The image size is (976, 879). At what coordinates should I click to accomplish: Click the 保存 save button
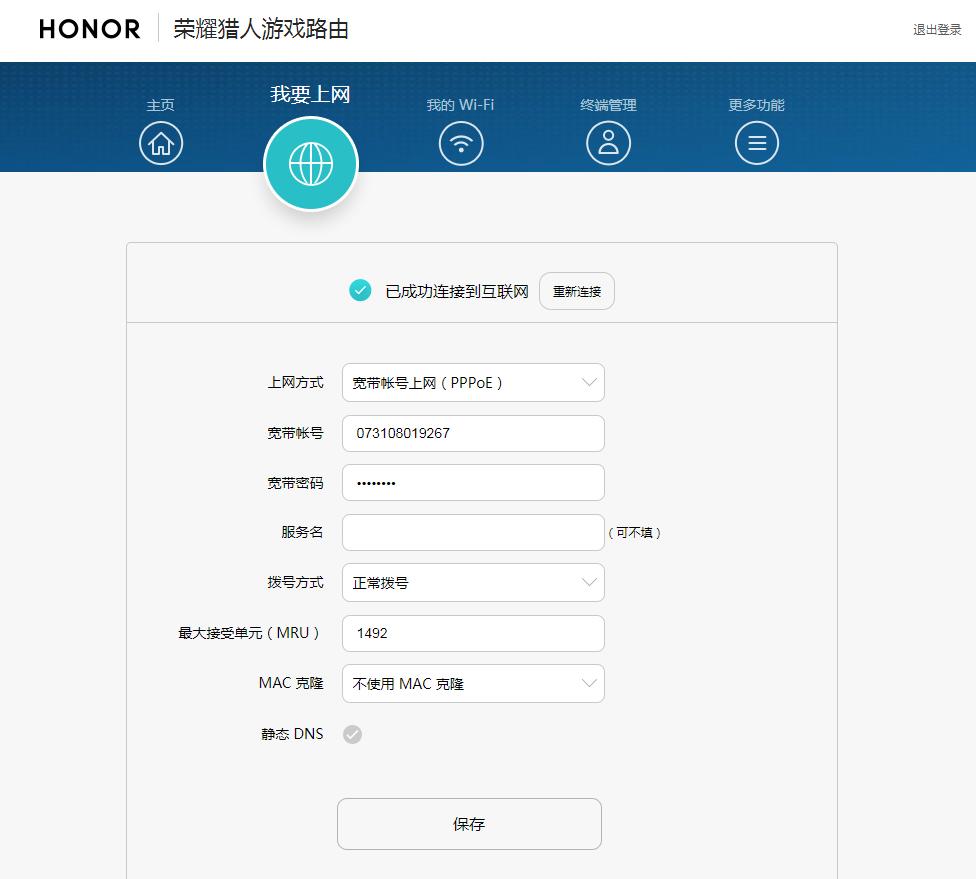coord(469,824)
